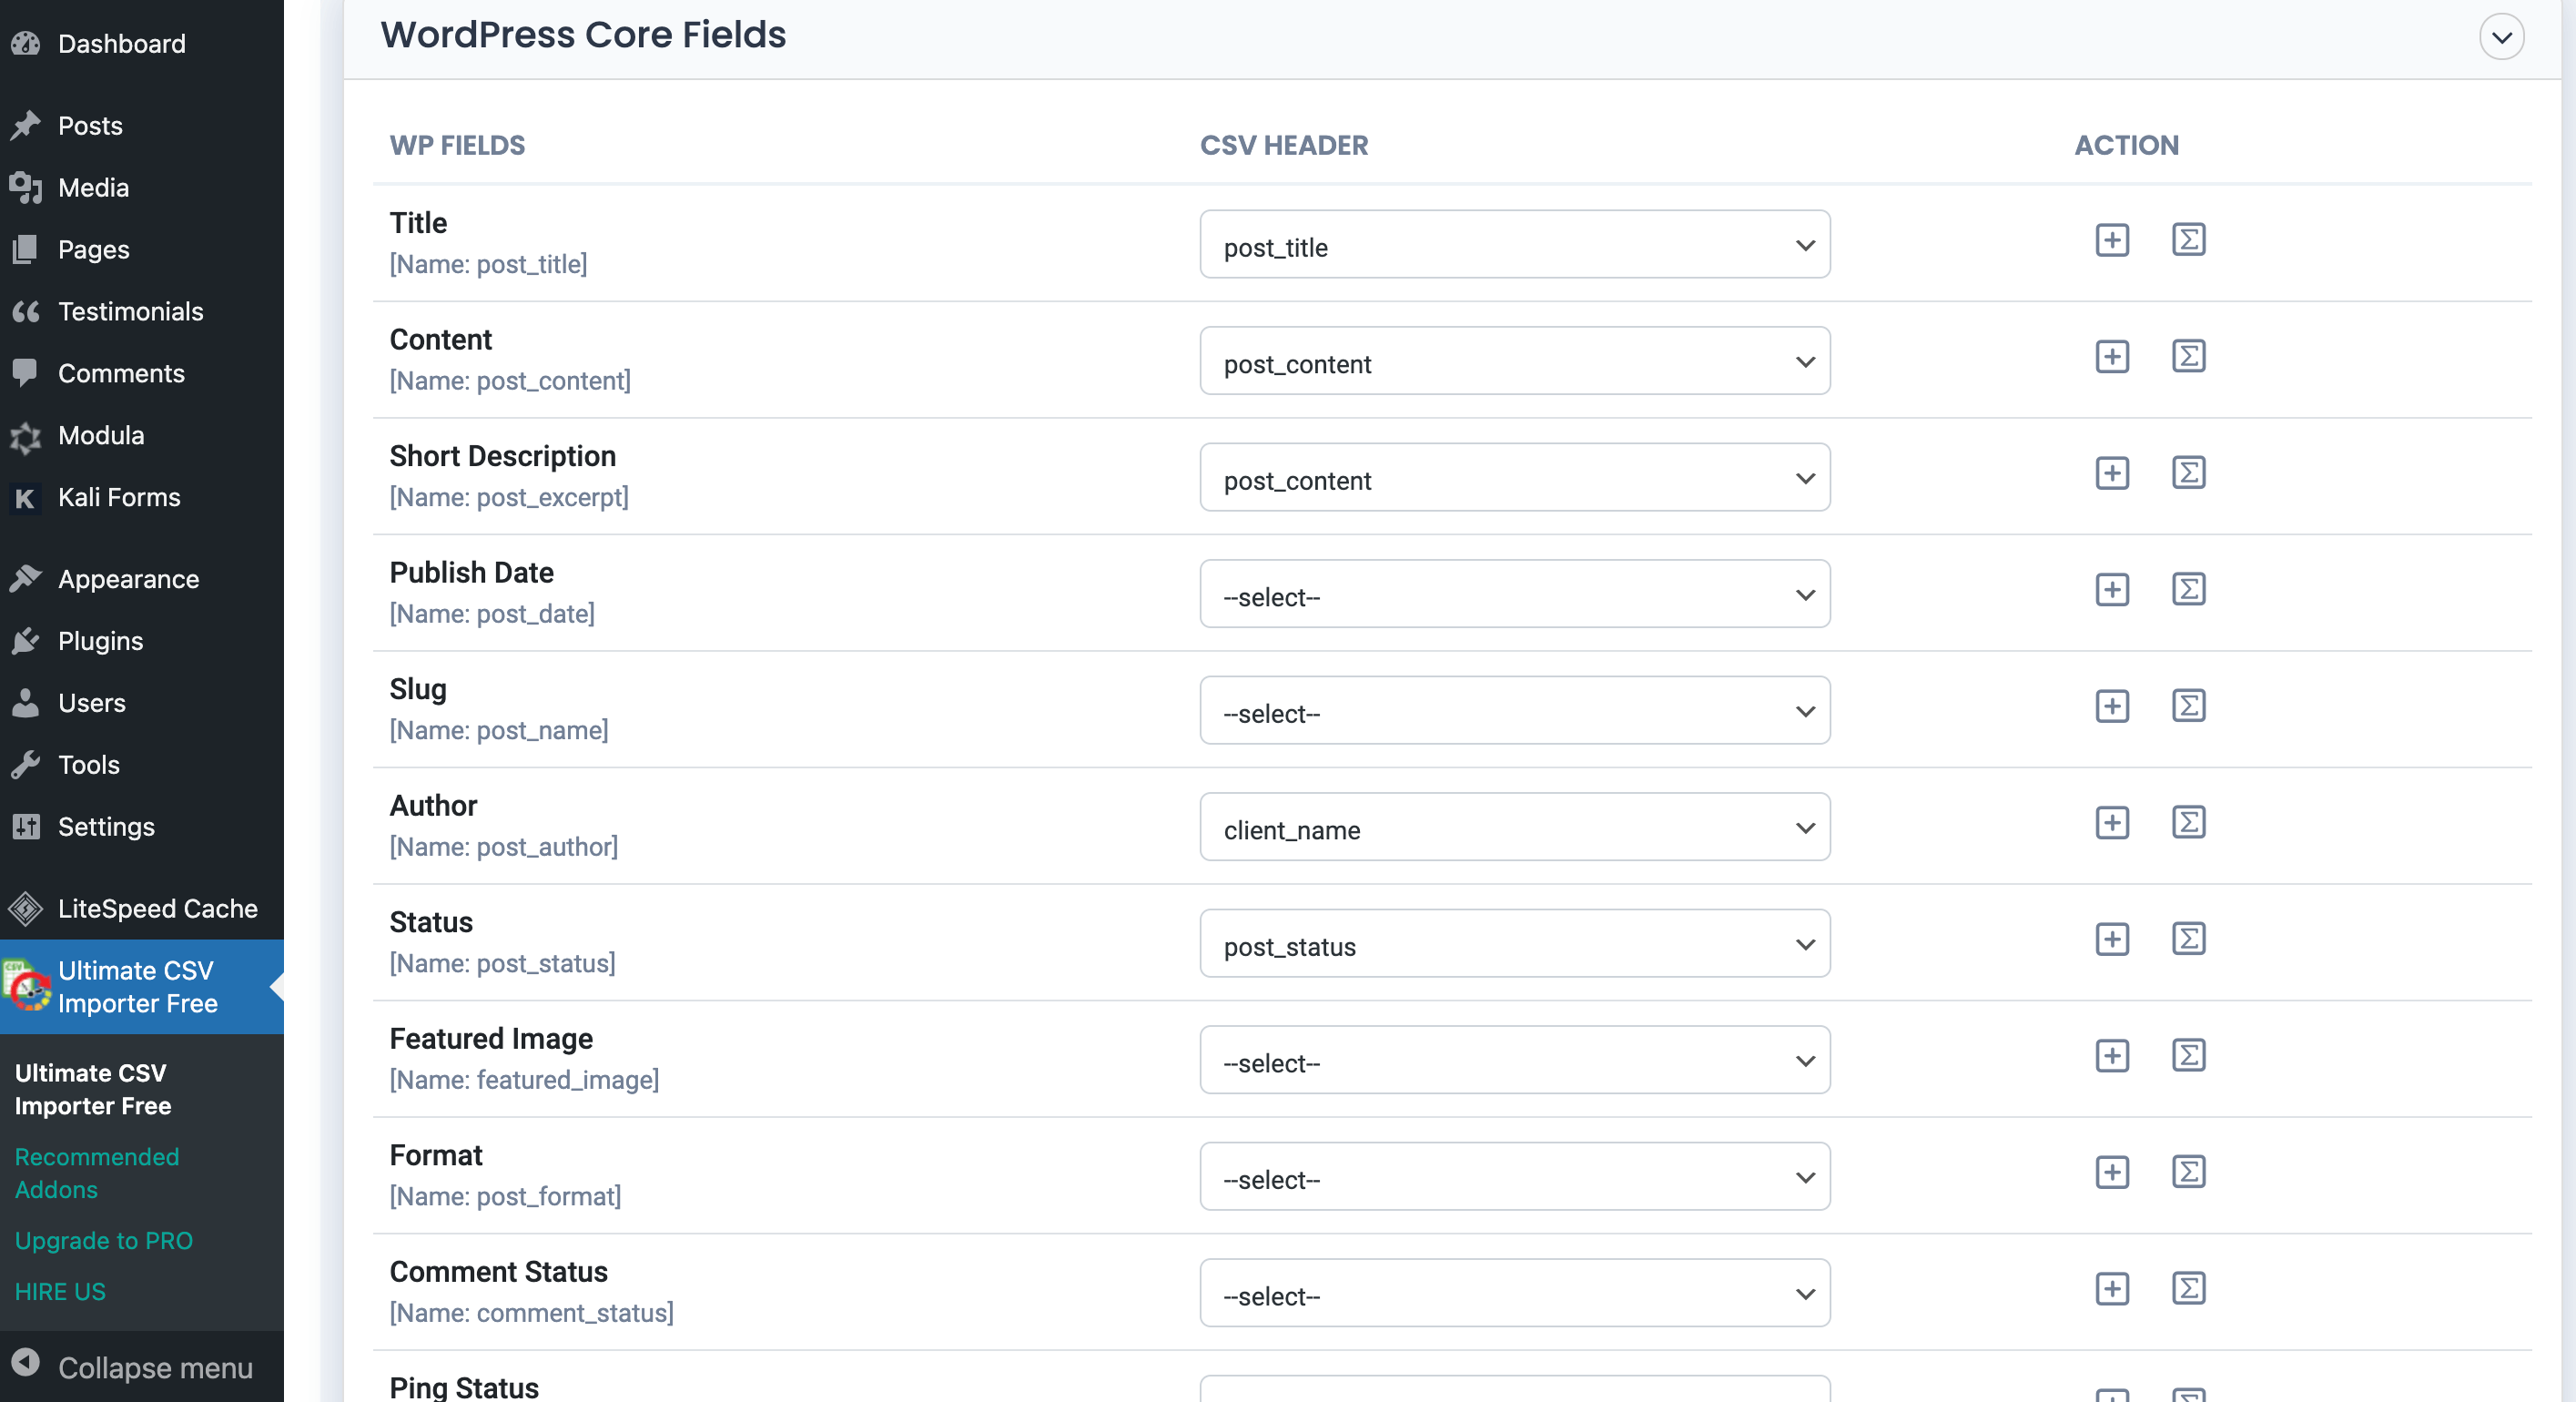
Task: Select client_name in Author dropdown
Action: coord(1516,828)
